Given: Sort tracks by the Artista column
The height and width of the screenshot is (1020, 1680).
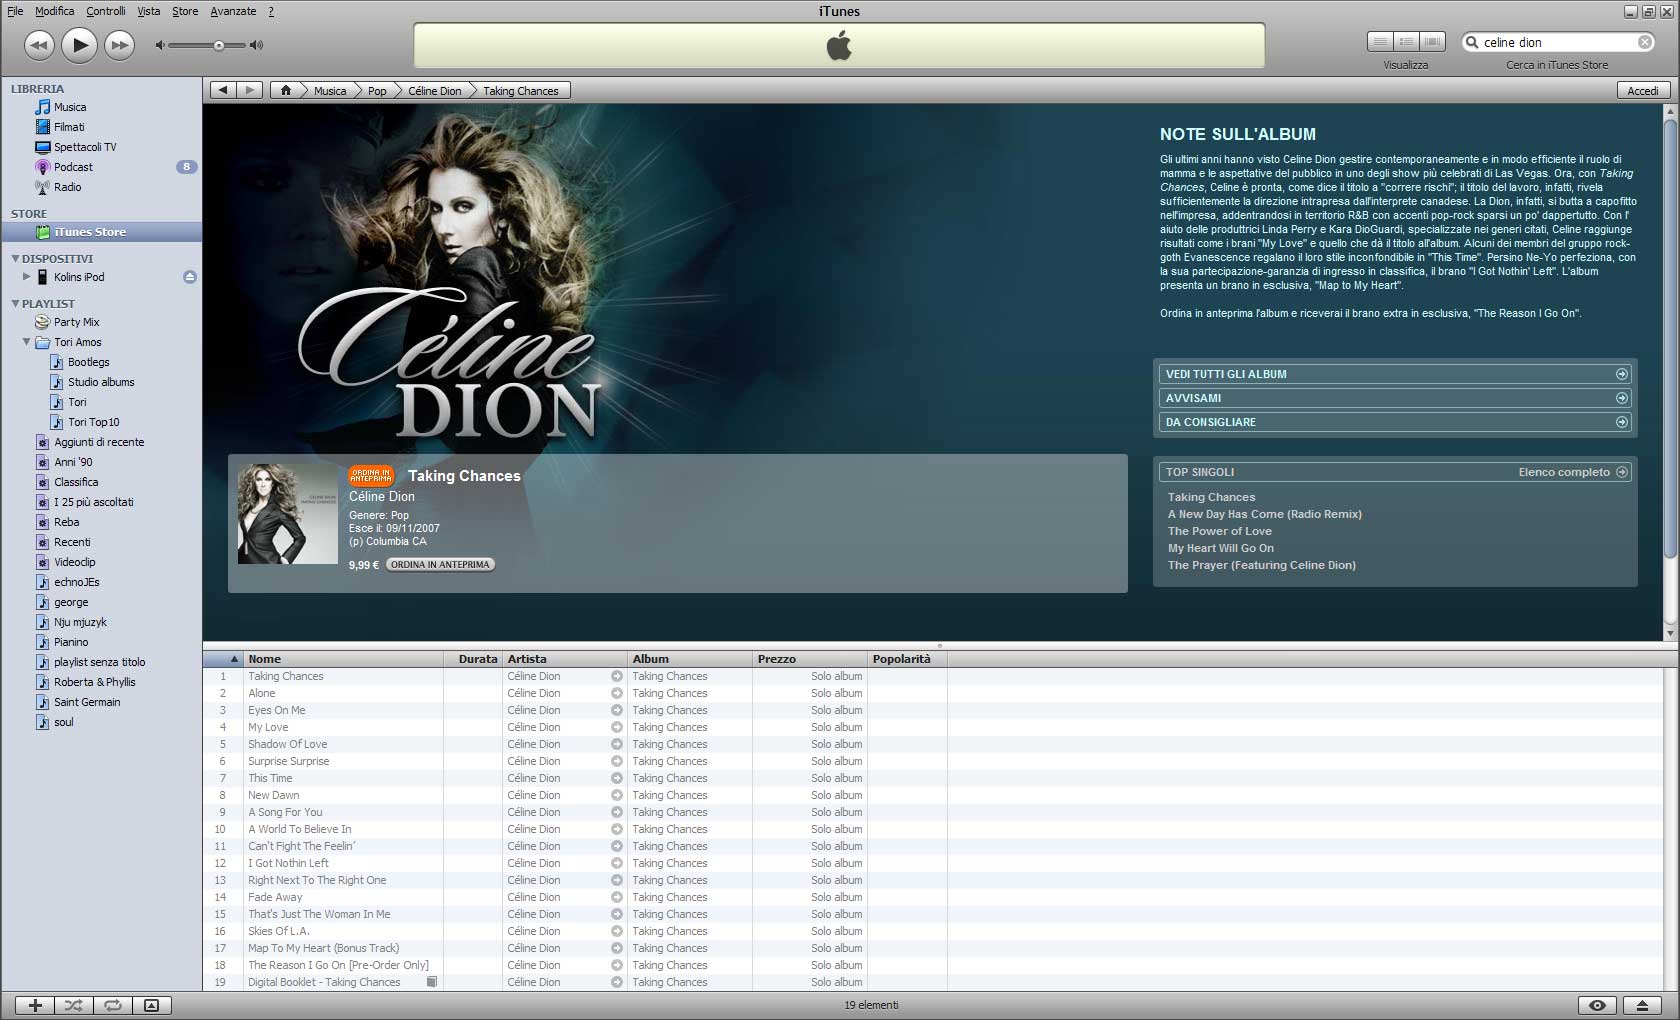Looking at the screenshot, I should 565,659.
